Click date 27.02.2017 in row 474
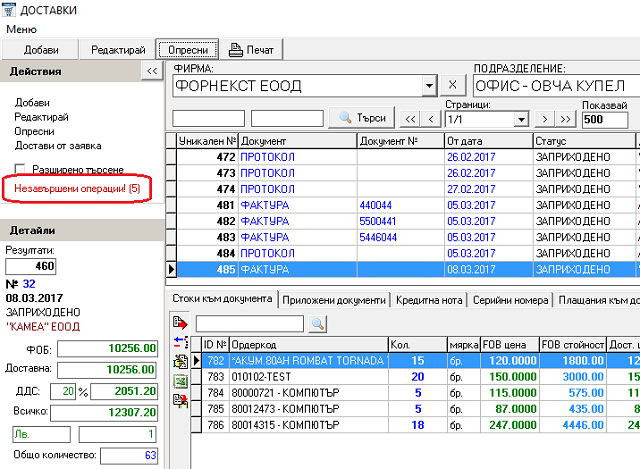Viewport: 640px width, 469px height. [x=471, y=189]
